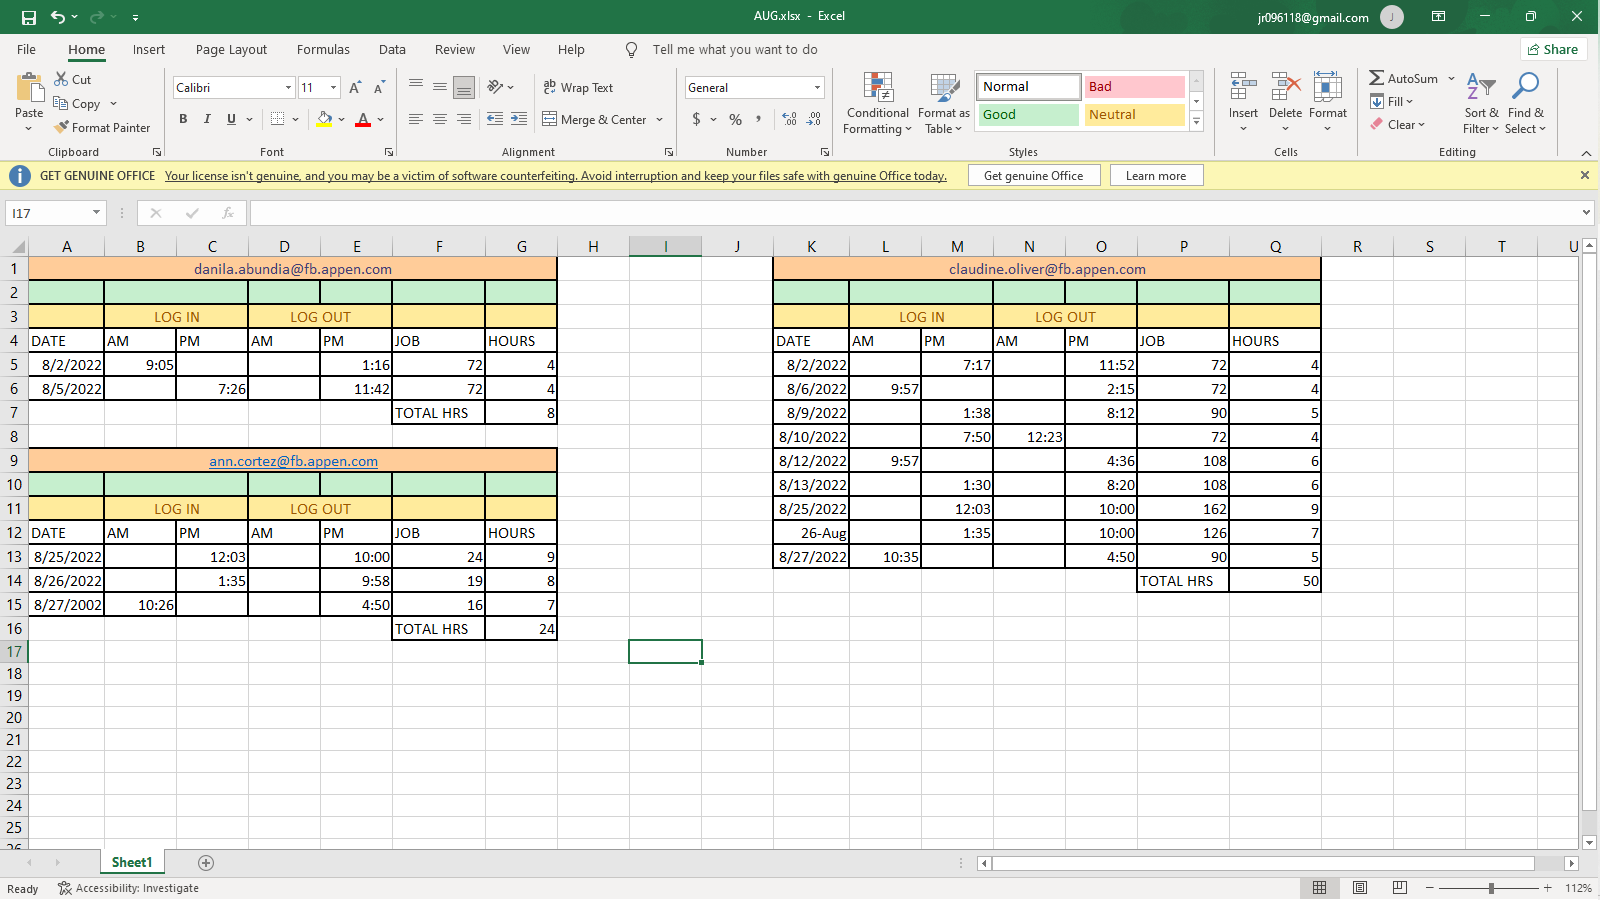1600x900 pixels.
Task: Toggle Wrap Text on
Action: click(x=578, y=88)
